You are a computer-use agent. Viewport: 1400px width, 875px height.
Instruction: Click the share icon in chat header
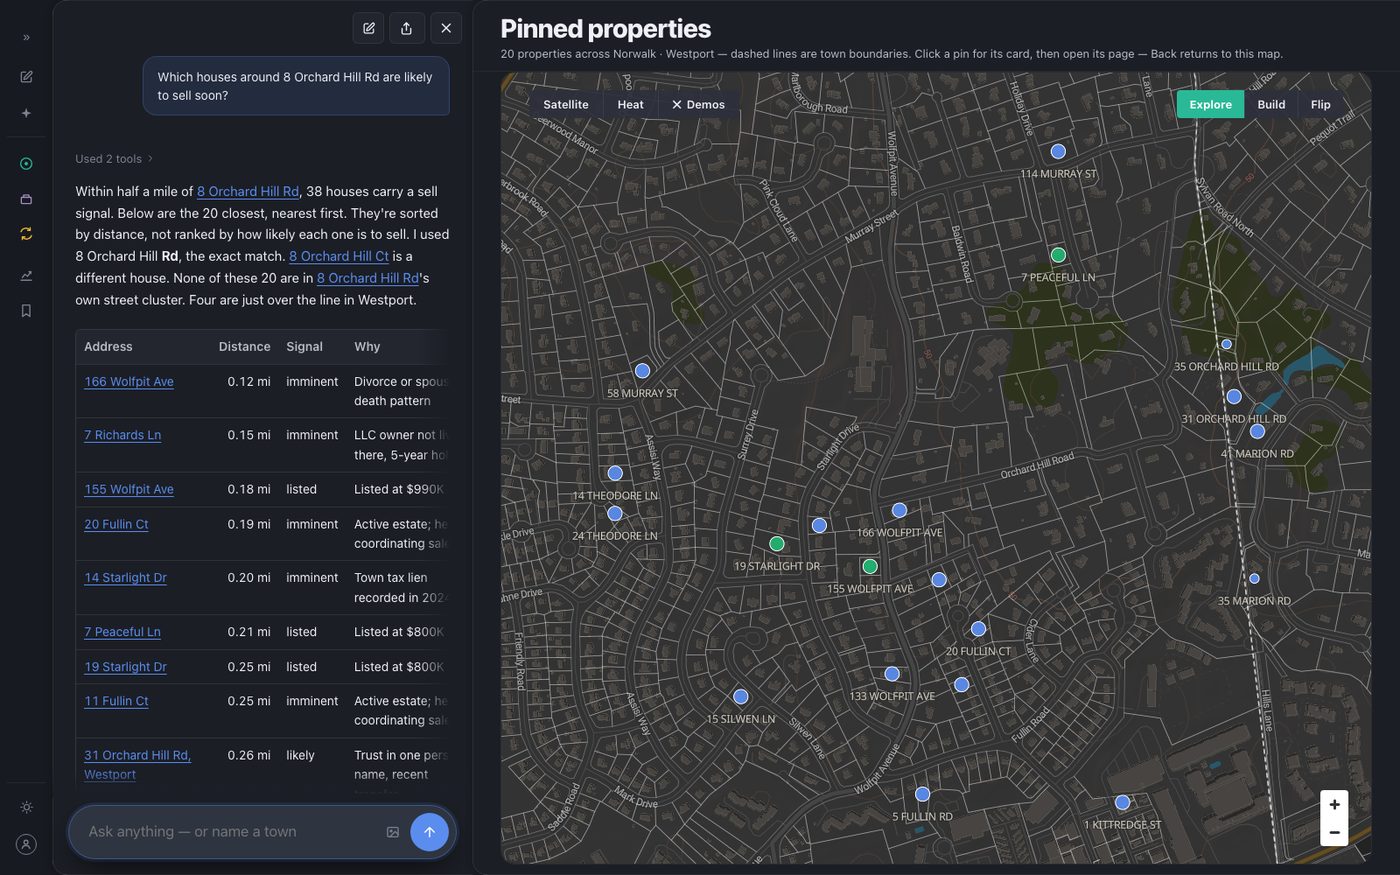click(x=406, y=28)
